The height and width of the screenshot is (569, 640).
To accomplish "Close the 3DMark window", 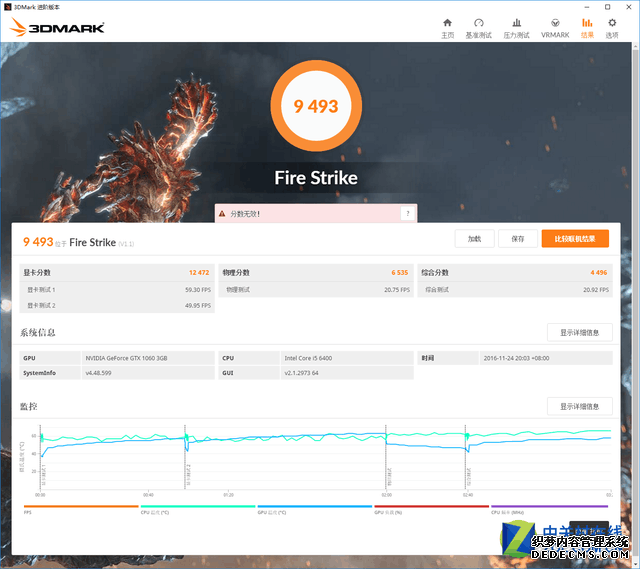I will coord(629,7).
